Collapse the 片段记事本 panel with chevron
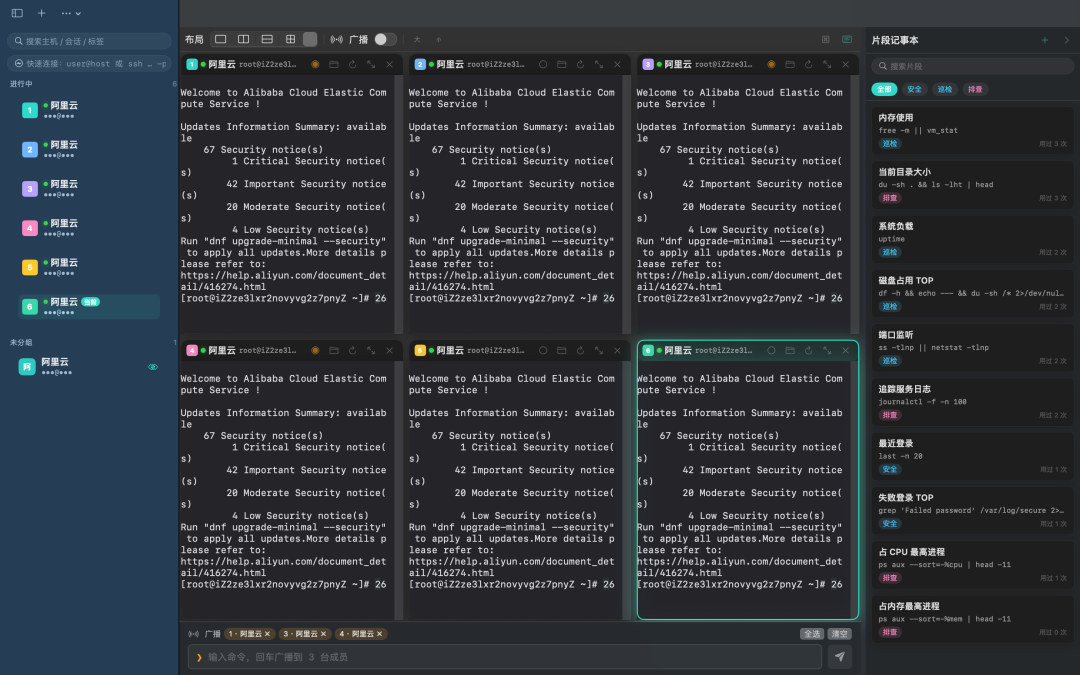 click(x=1066, y=40)
